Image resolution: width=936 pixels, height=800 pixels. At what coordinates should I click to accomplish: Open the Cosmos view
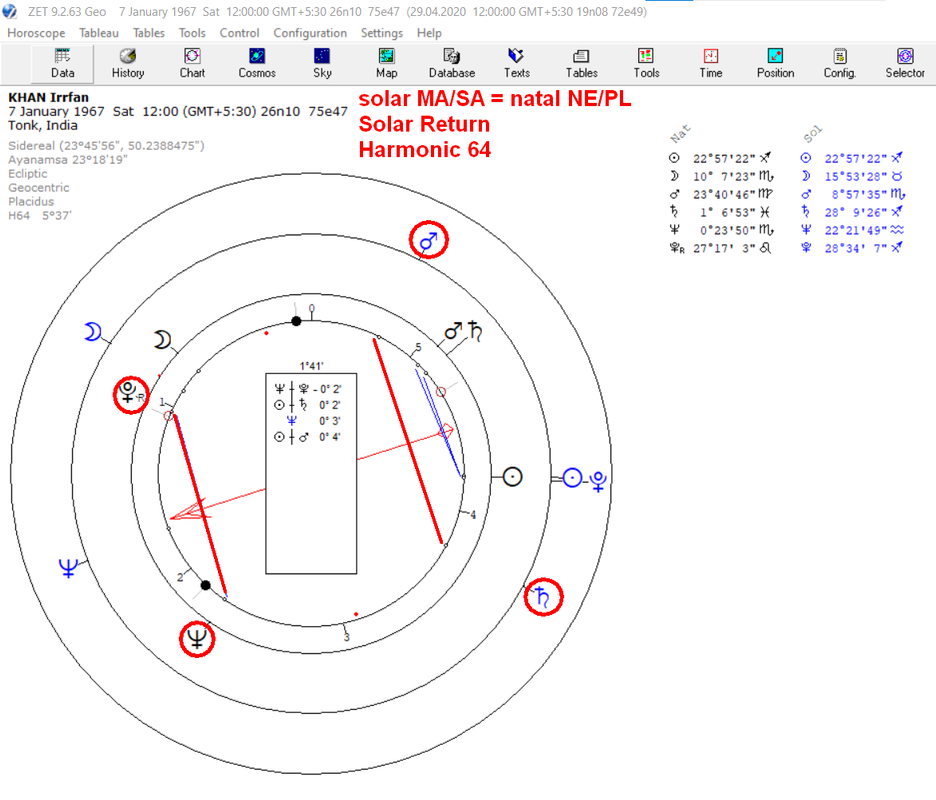coord(257,64)
